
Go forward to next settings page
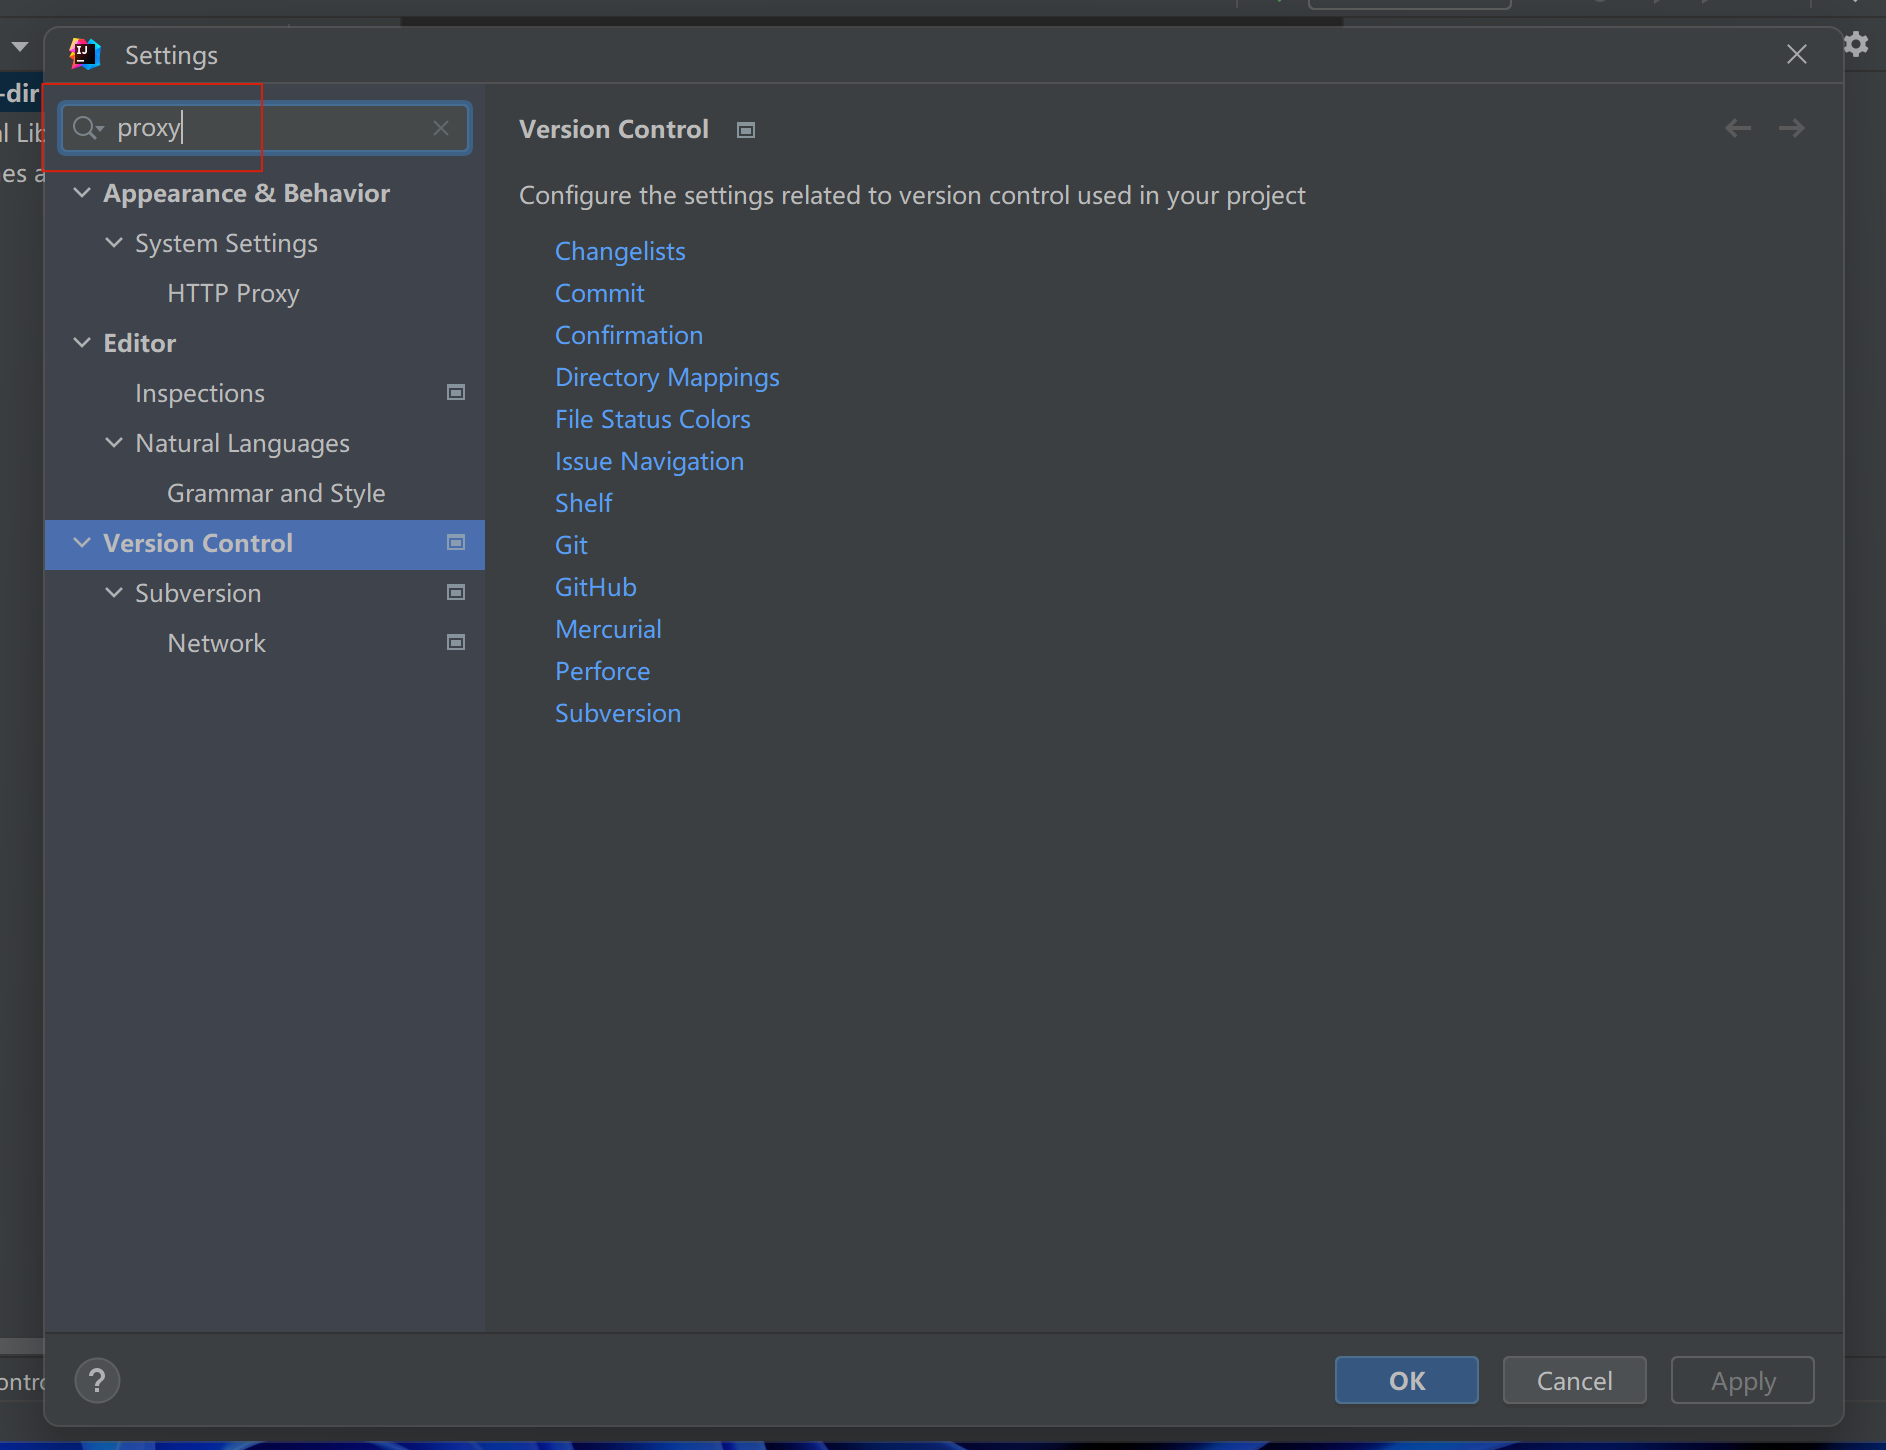click(1791, 128)
